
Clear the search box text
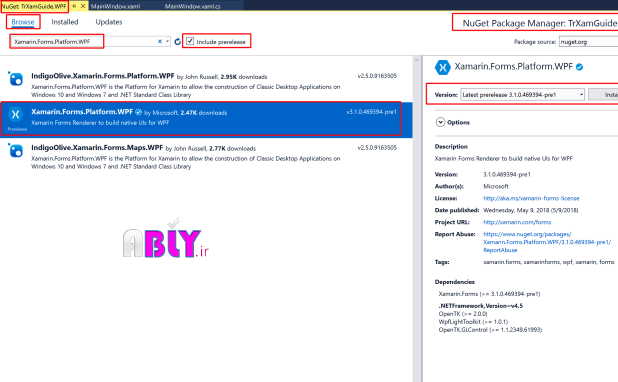point(160,41)
